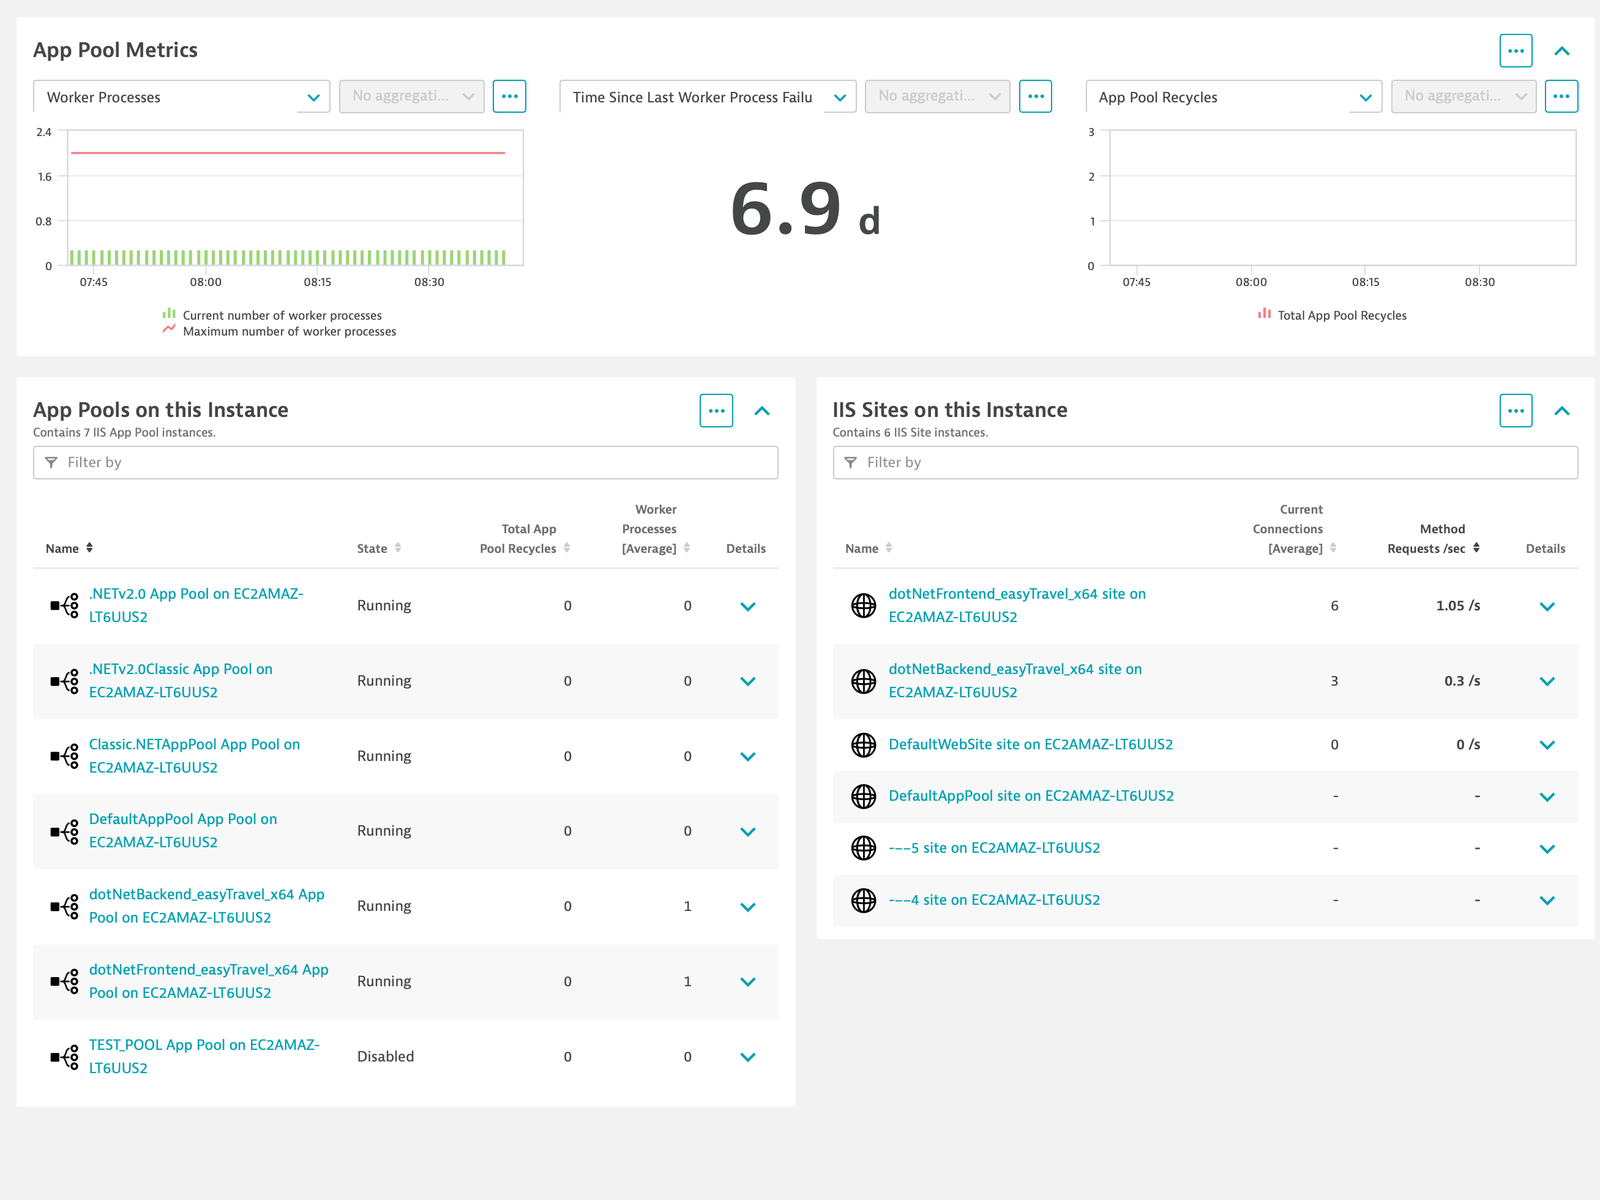This screenshot has width=1600, height=1200.
Task: Open the dotNetFrontend_easyTravel_x64 App Pool link
Action: click(x=209, y=981)
